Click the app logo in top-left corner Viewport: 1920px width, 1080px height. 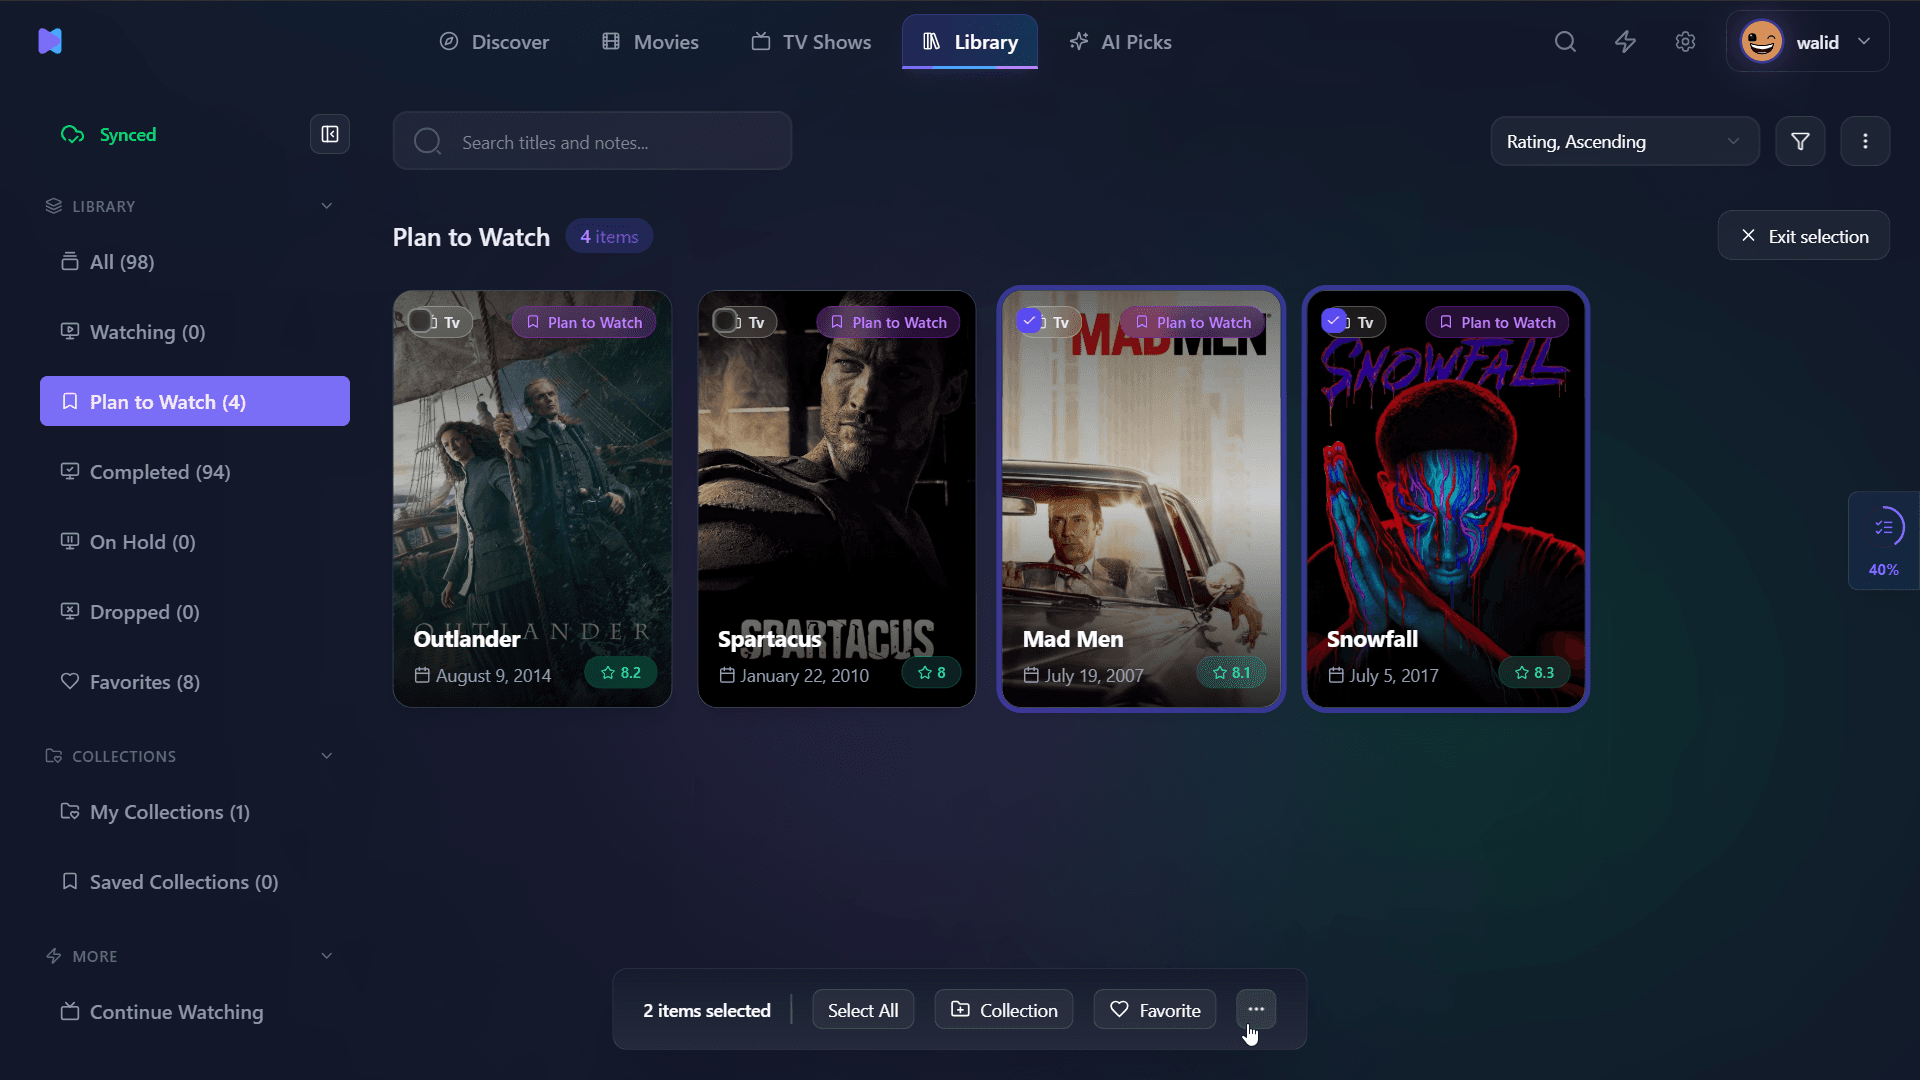click(x=50, y=41)
